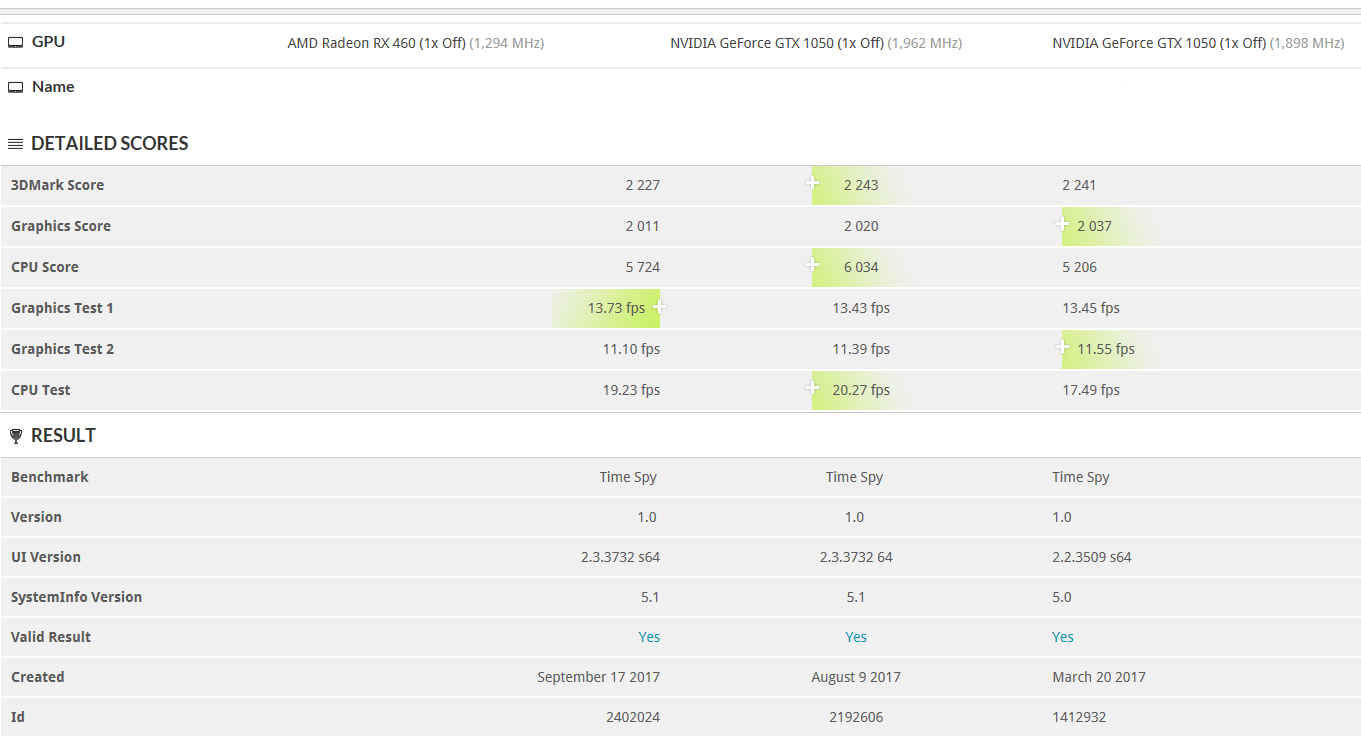Click the monitor icon beside GPU
Image resolution: width=1361 pixels, height=738 pixels.
(x=15, y=42)
